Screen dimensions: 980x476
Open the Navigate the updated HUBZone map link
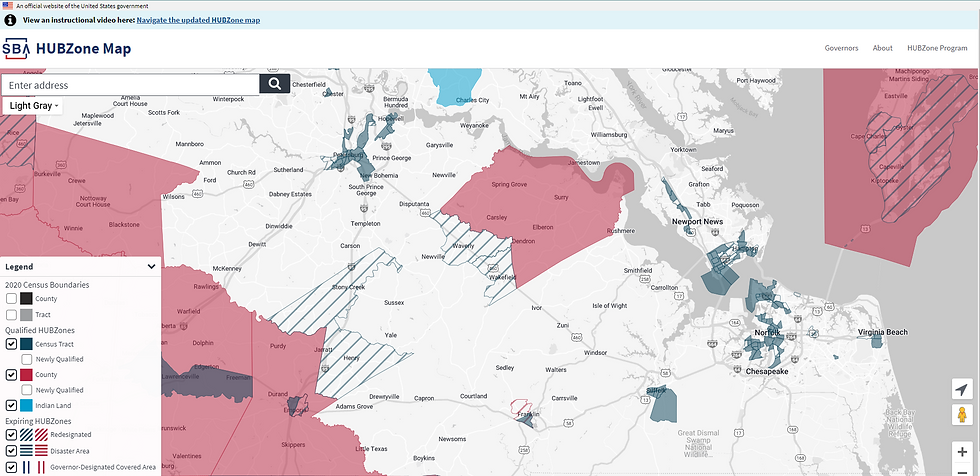coord(198,20)
